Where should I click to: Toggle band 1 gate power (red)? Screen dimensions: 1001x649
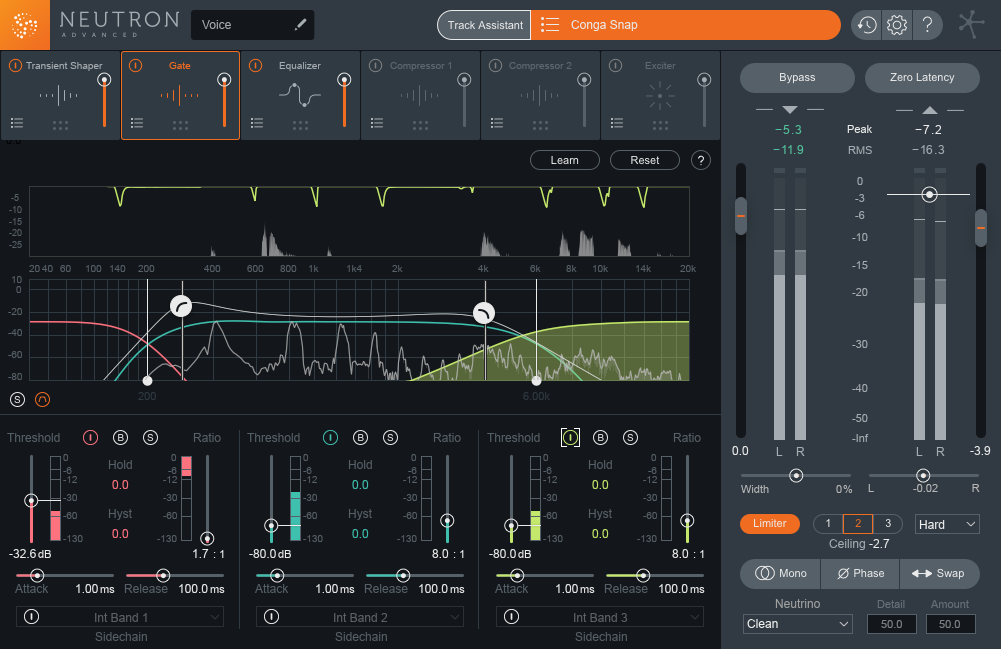90,437
